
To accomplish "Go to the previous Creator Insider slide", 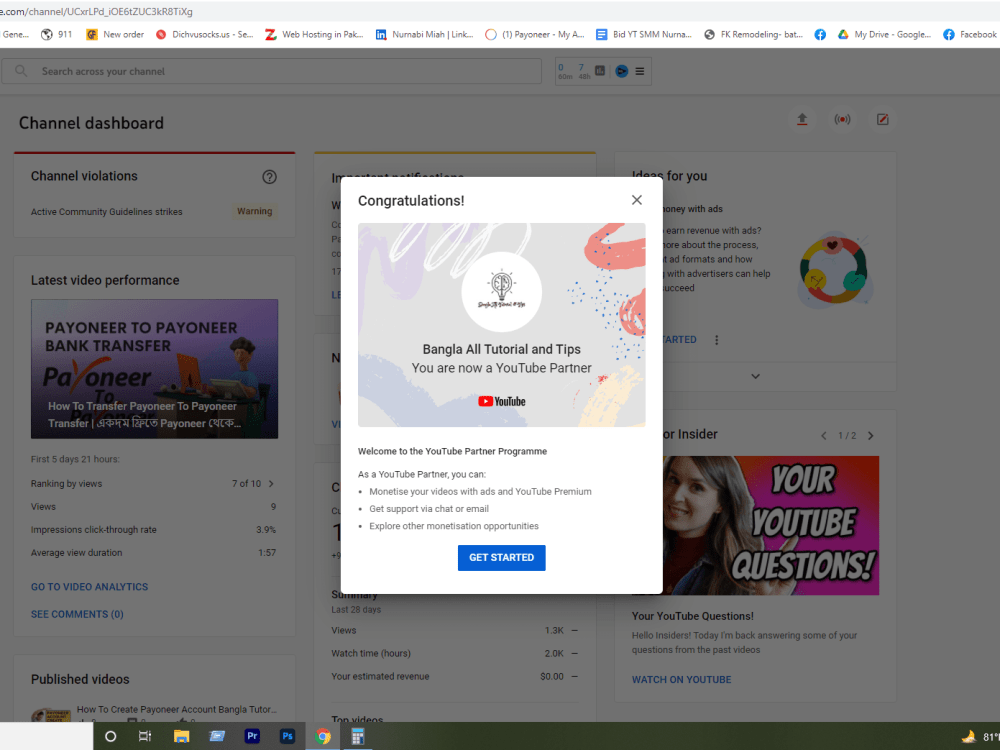I will tap(823, 436).
